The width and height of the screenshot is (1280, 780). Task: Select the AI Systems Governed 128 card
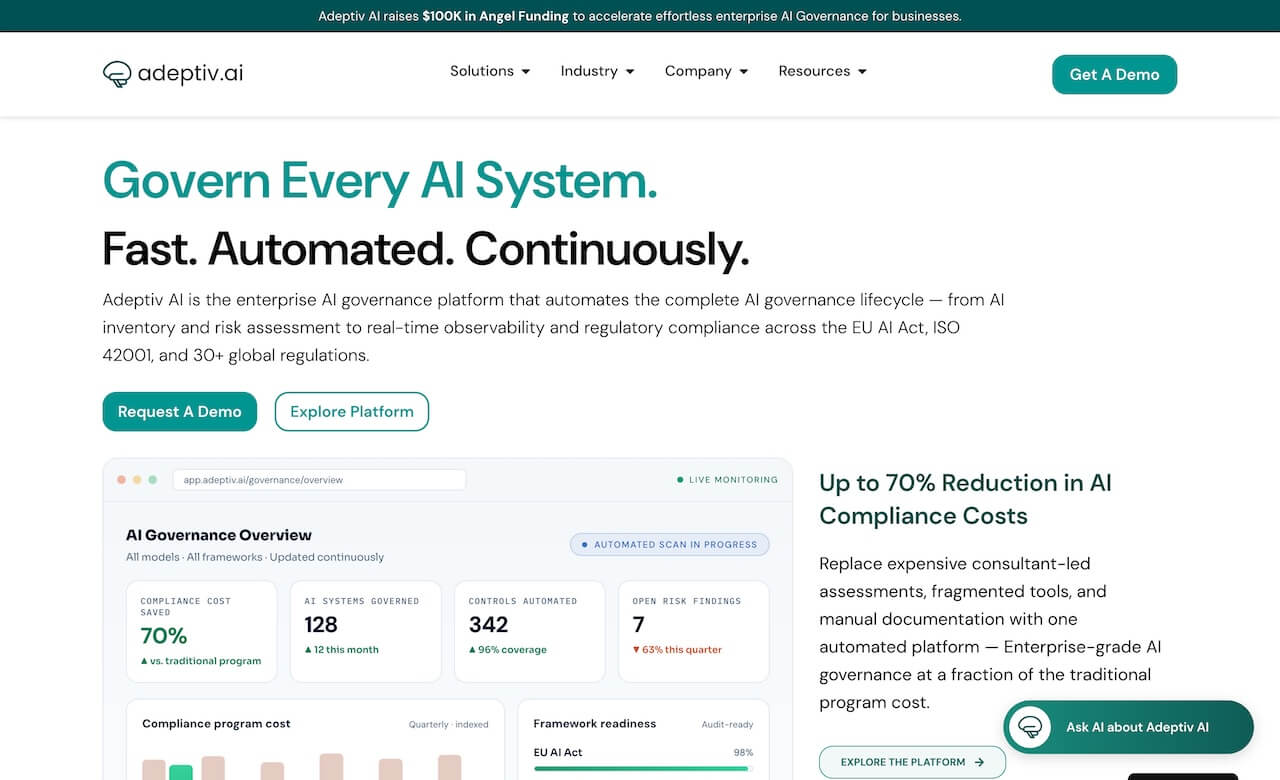click(366, 632)
